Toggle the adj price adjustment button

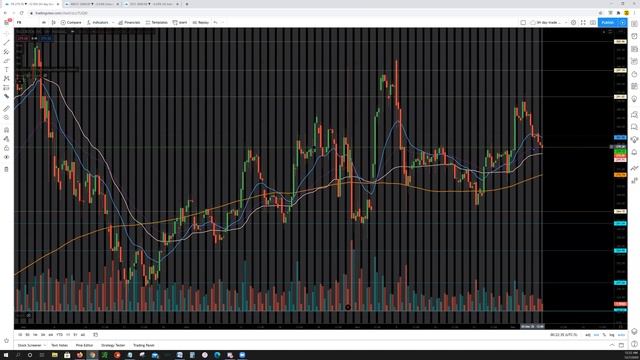(x=588, y=335)
